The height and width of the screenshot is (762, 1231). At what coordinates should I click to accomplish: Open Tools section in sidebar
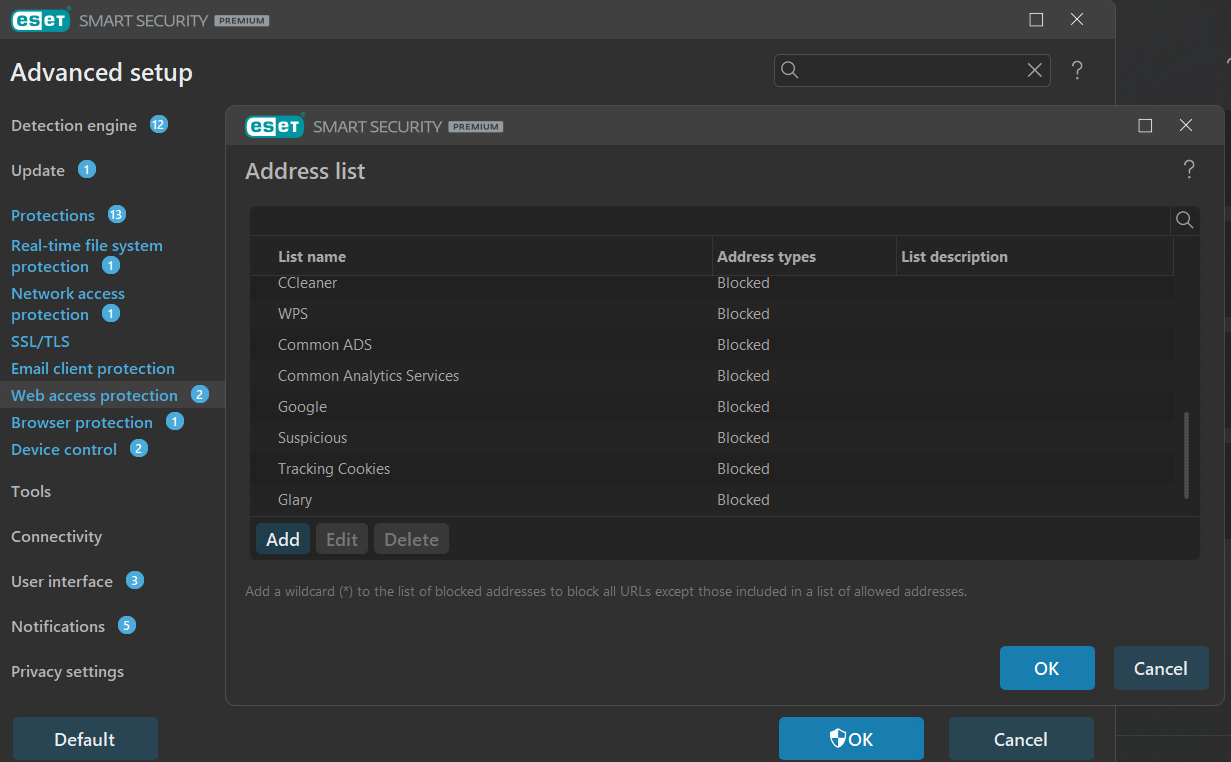(x=31, y=492)
